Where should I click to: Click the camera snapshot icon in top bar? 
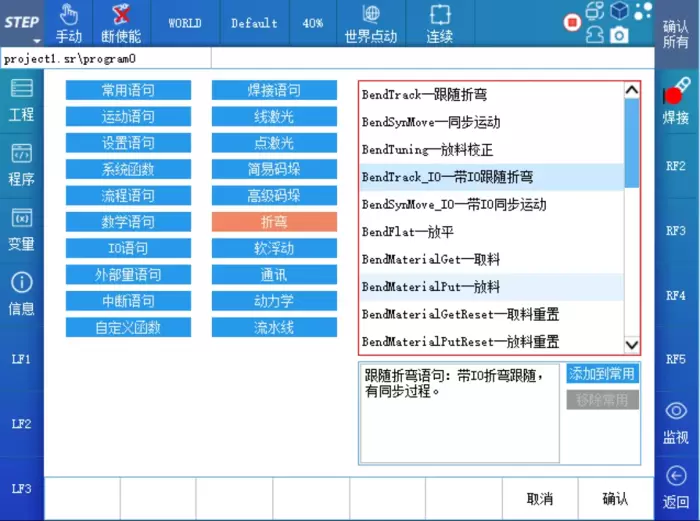point(620,35)
